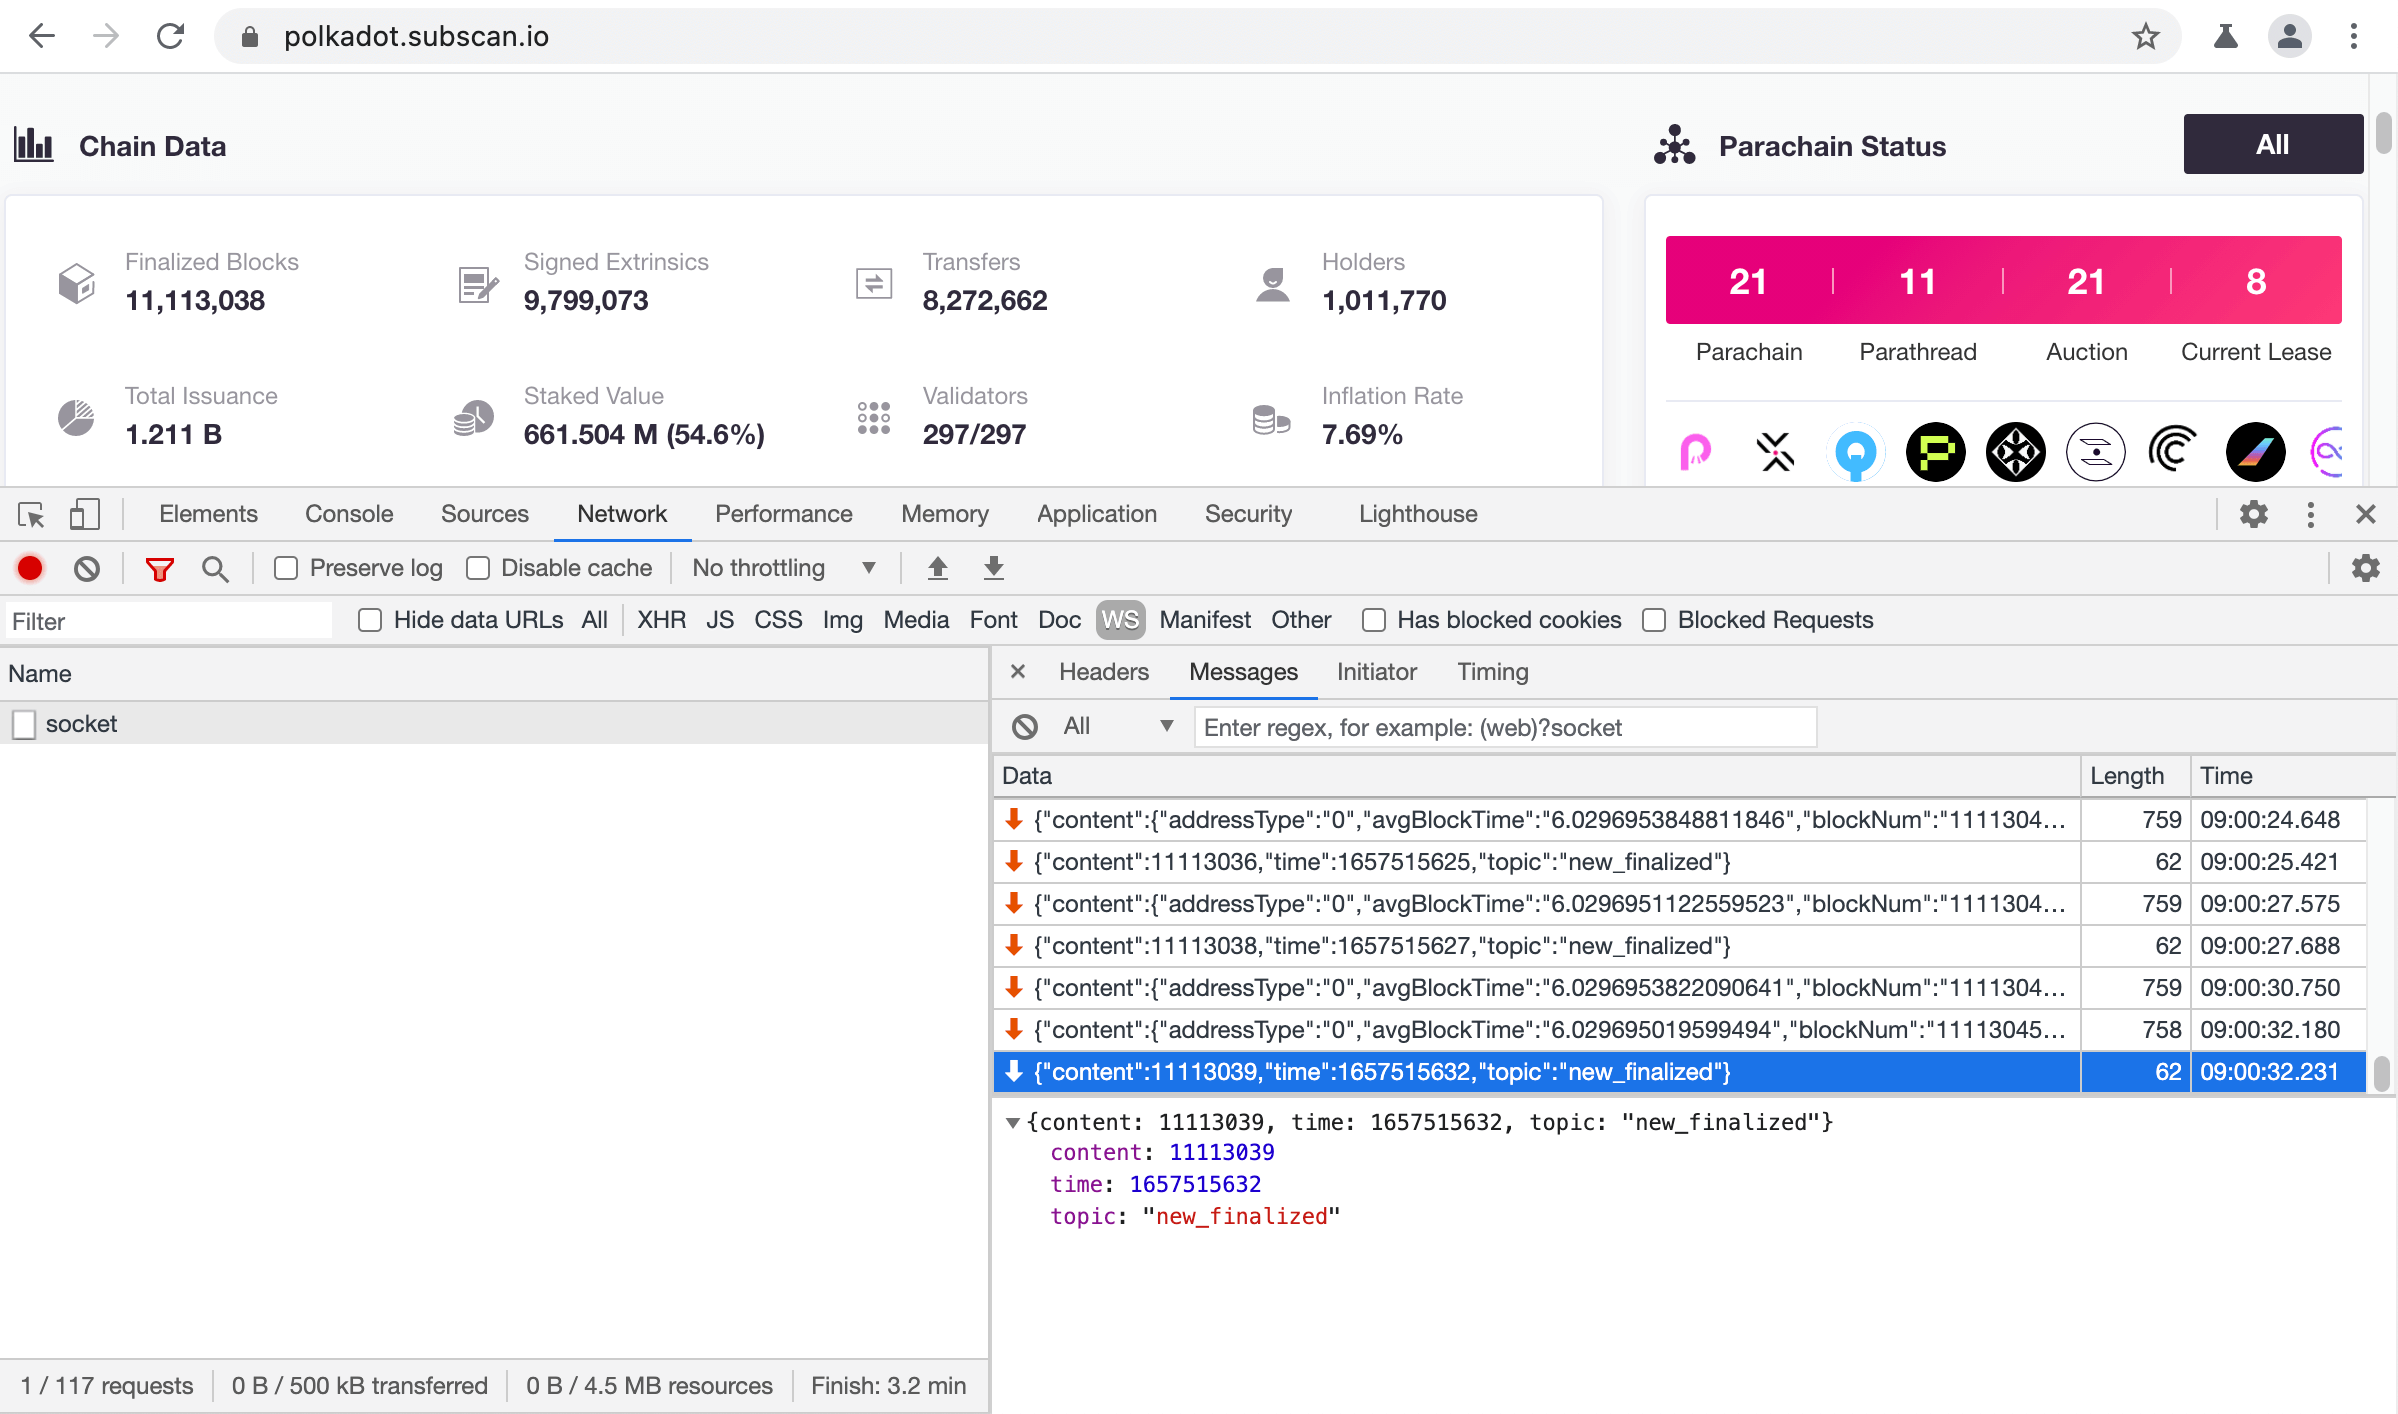Viewport: 2398px width, 1414px height.
Task: Open the Performance tab
Action: (x=784, y=514)
